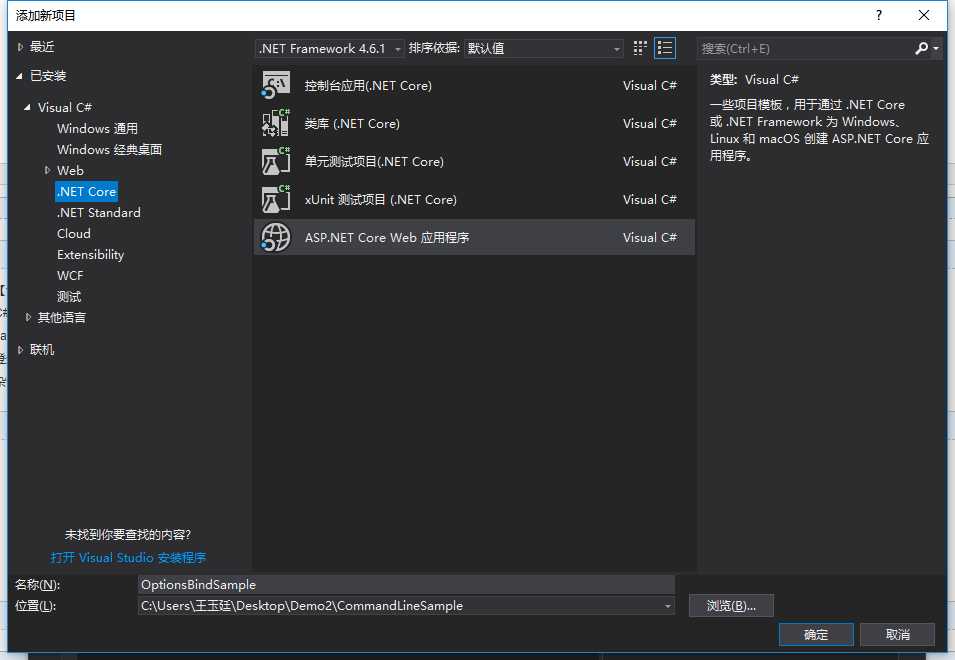Click the xUnit Test Project template icon
The height and width of the screenshot is (660, 955).
pos(275,199)
